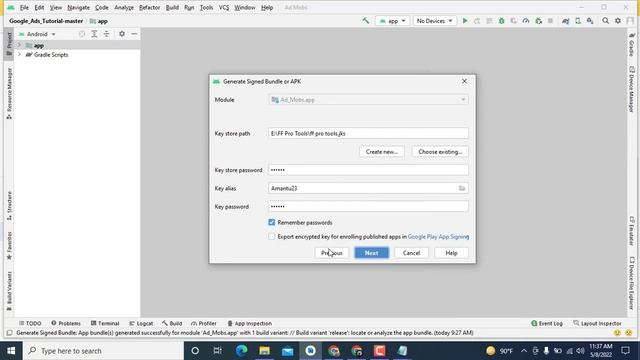Open Module dropdown in dialog
Viewport: 640px width, 360px height.
[368, 100]
